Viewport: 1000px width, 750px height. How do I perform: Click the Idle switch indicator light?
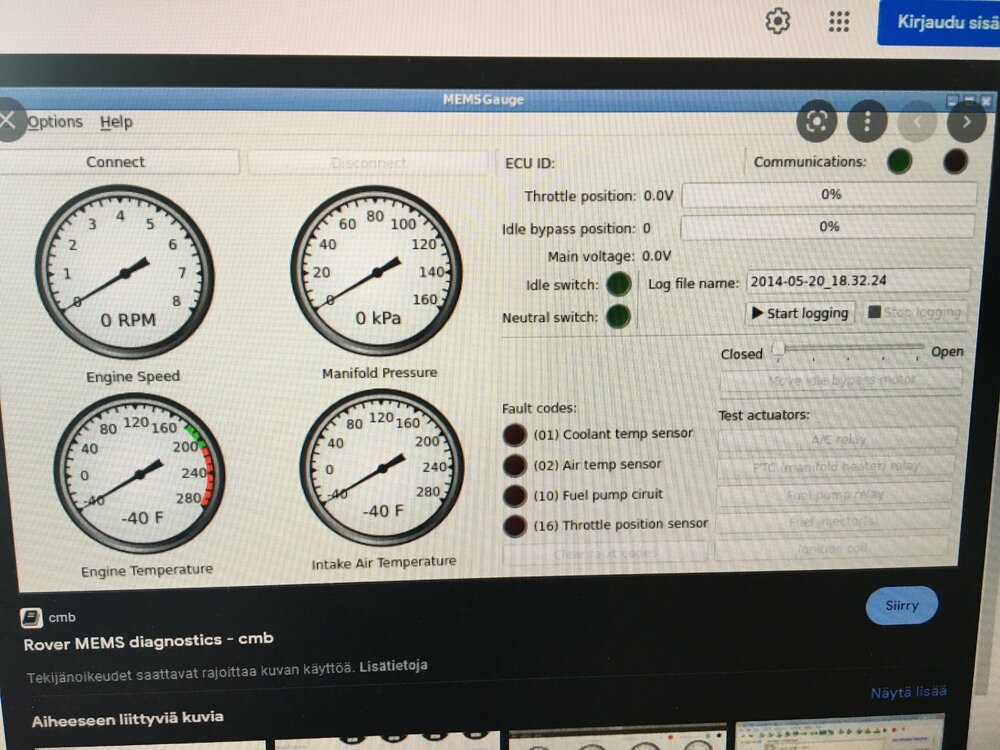pyautogui.click(x=618, y=284)
